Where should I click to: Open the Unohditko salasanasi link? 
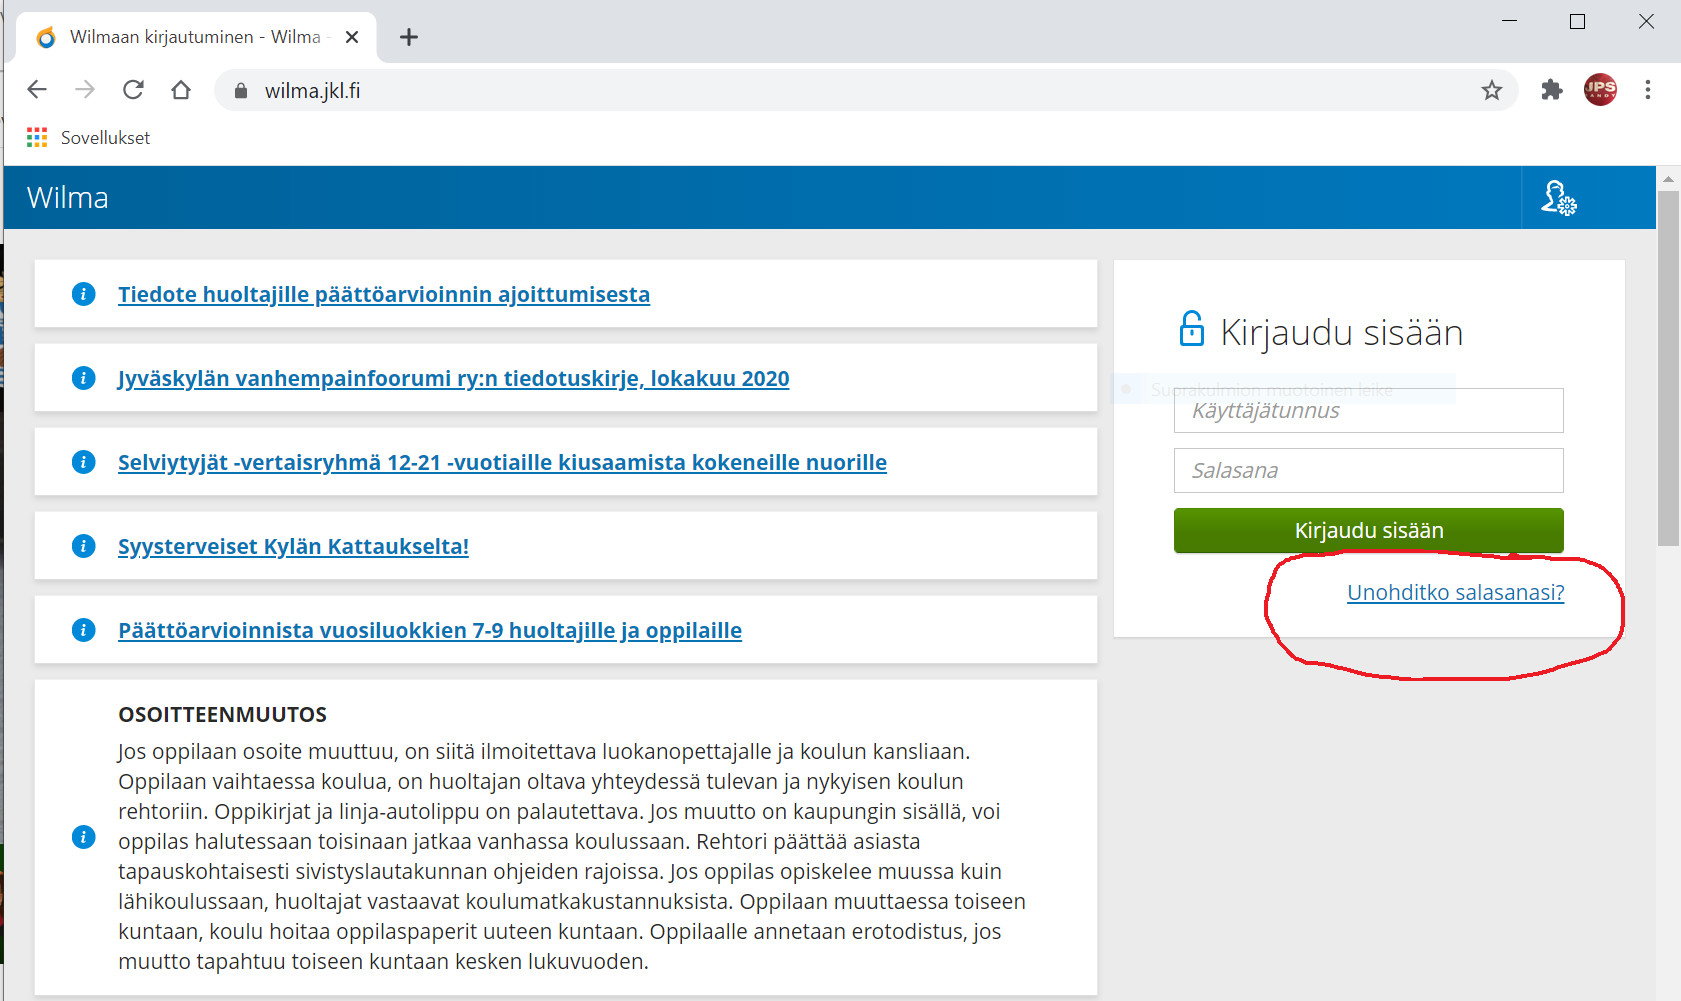pos(1455,593)
